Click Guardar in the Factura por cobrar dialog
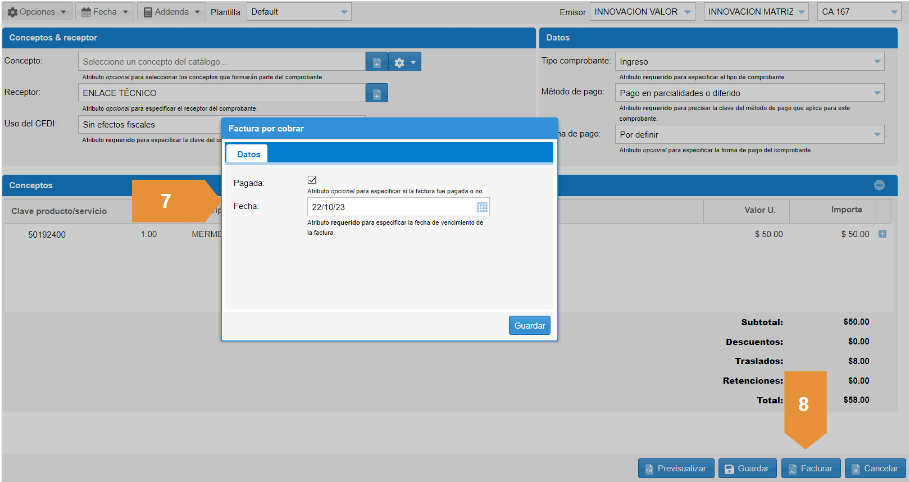This screenshot has height=482, width=909. 529,326
